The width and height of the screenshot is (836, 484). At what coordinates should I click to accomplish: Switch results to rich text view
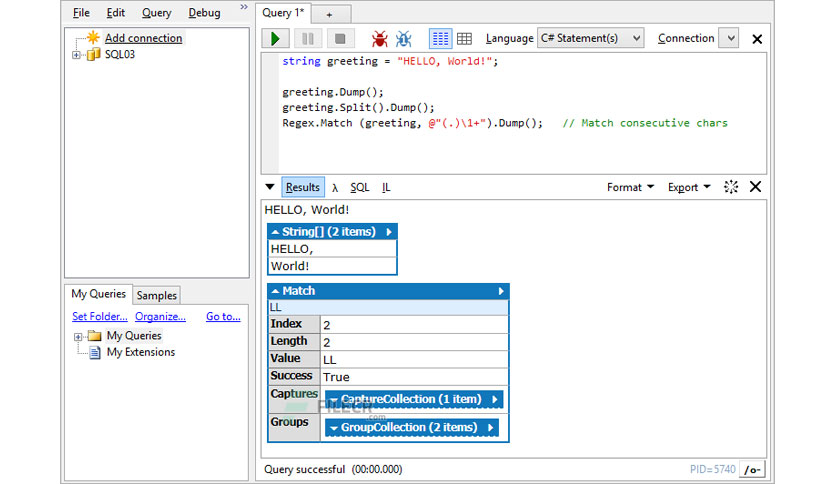point(440,38)
